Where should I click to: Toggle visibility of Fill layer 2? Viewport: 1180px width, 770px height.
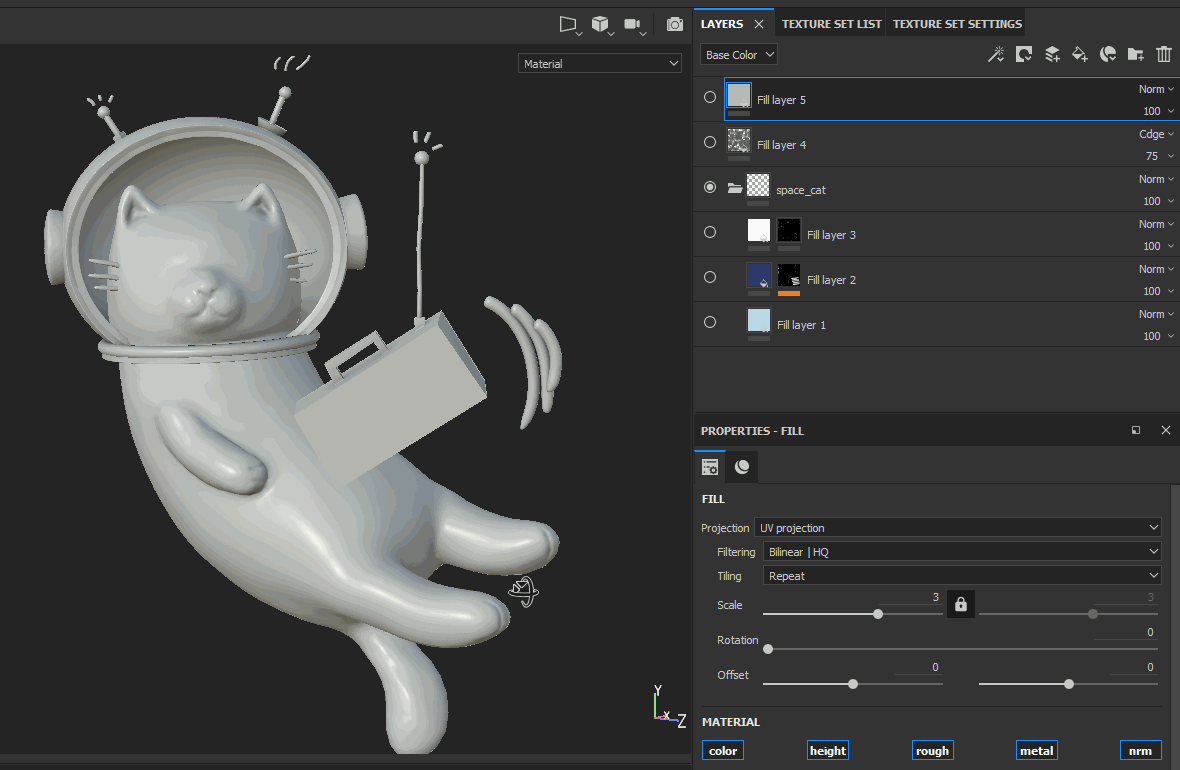(710, 277)
